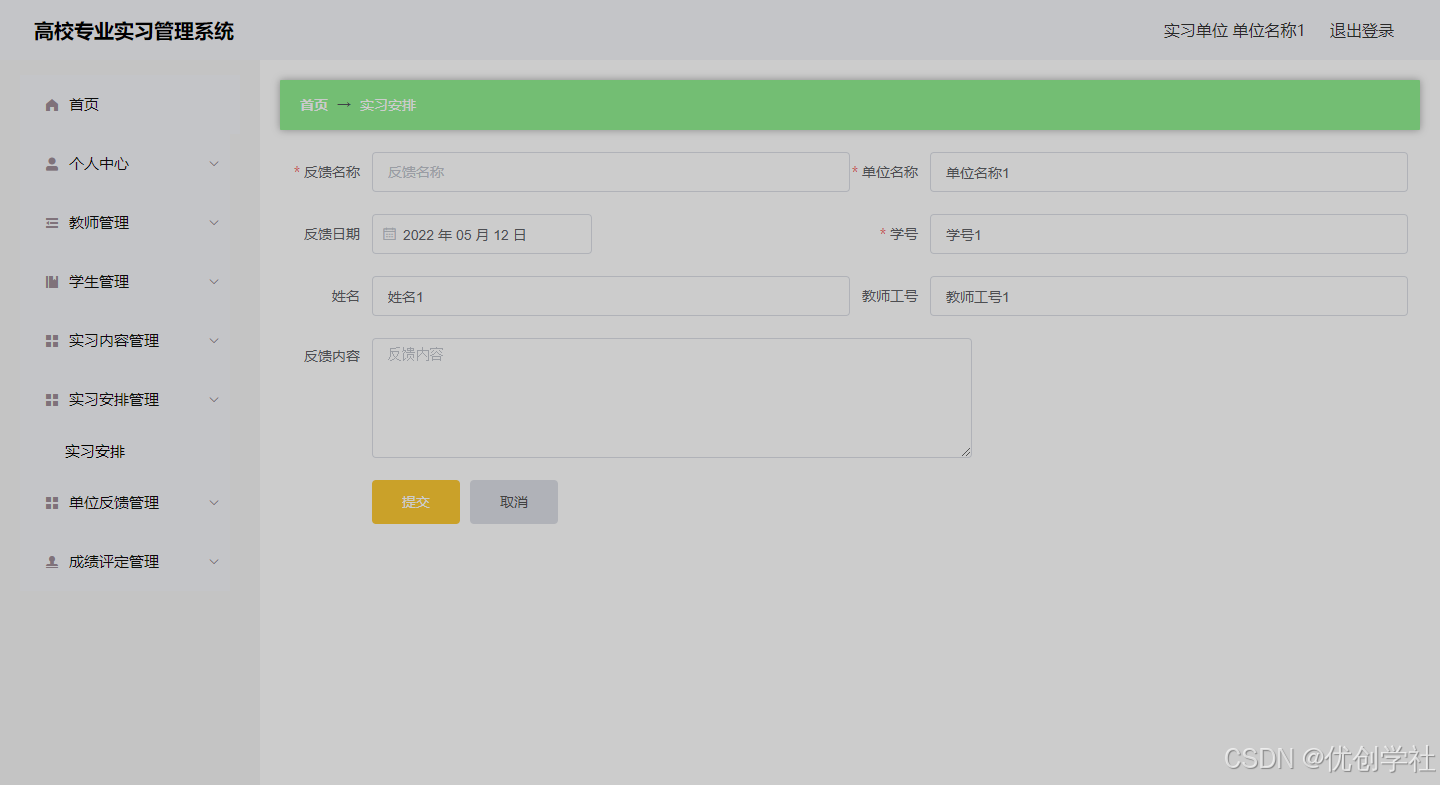The width and height of the screenshot is (1440, 785).
Task: Go to 首页 in the breadcrumb
Action: click(314, 105)
